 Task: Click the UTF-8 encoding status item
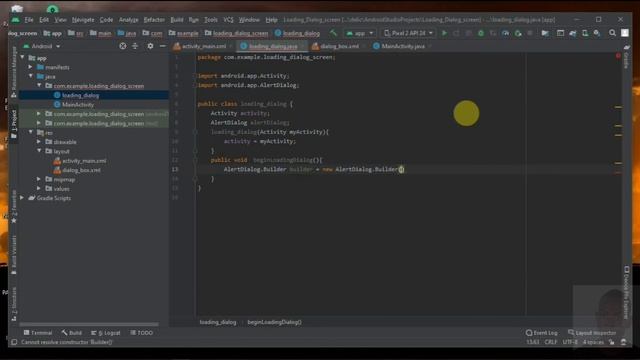(x=570, y=342)
